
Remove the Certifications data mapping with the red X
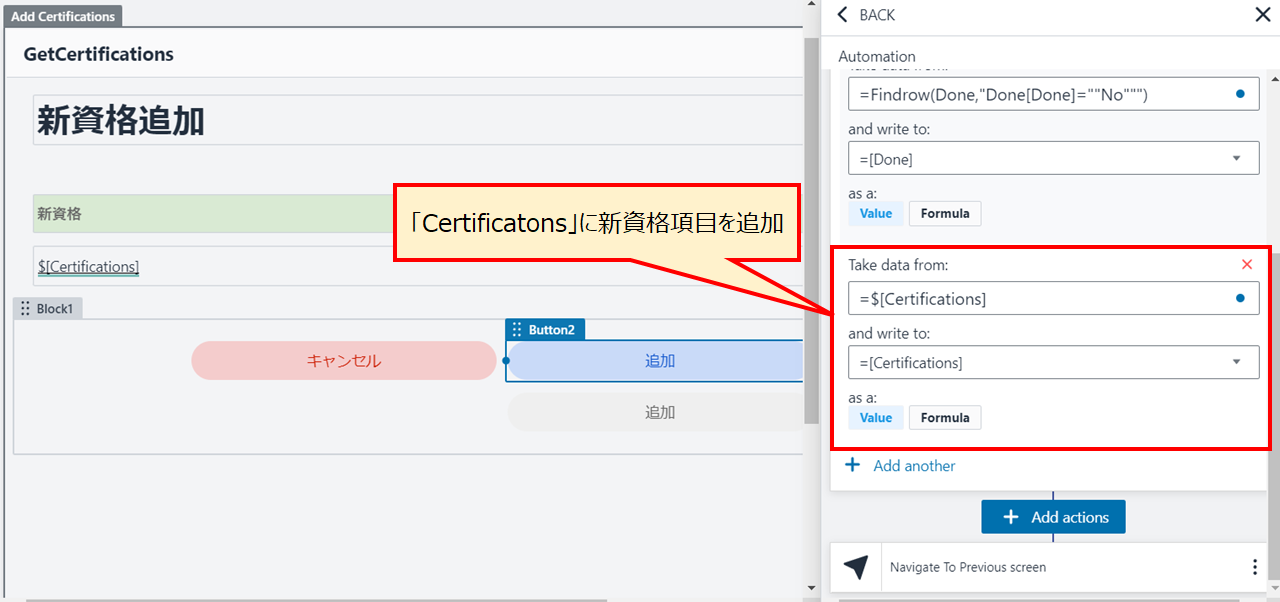pyautogui.click(x=1246, y=265)
